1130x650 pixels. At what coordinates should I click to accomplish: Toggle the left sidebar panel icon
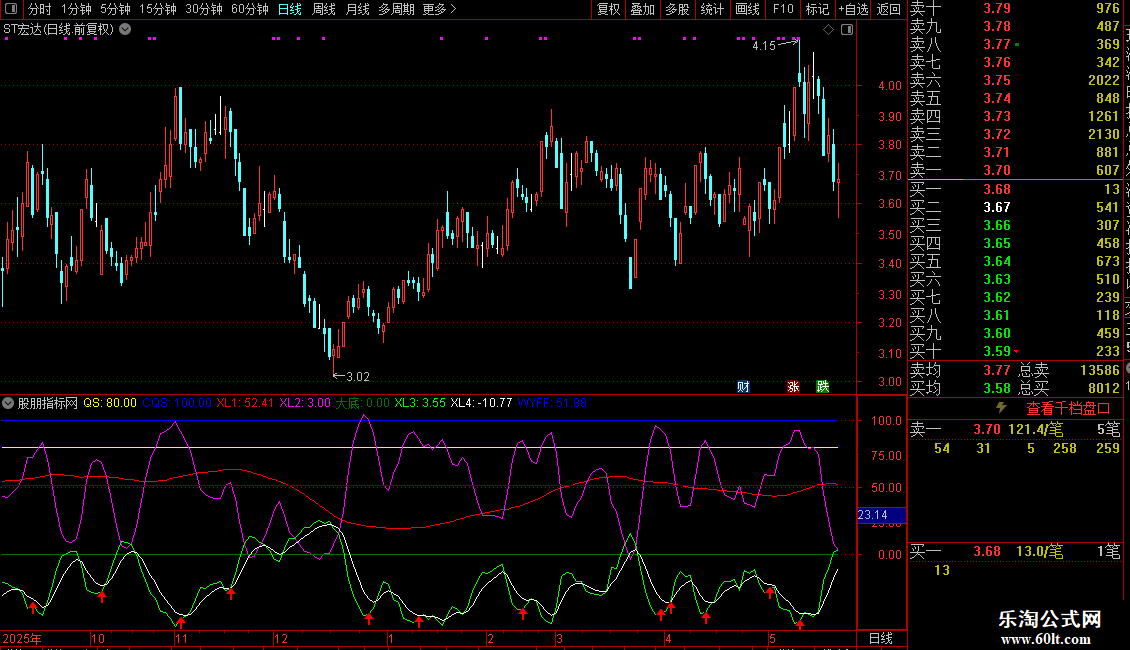(11, 9)
